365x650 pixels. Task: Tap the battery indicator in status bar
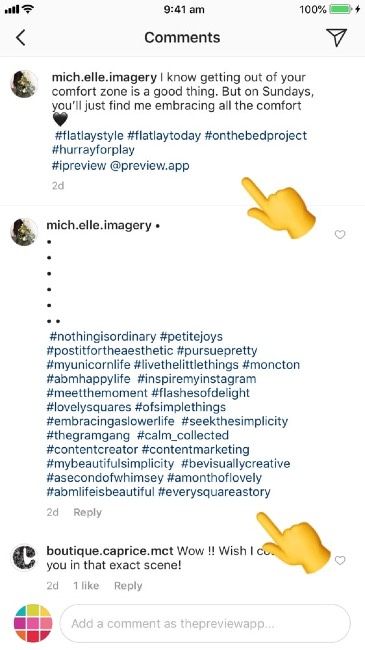coord(341,9)
